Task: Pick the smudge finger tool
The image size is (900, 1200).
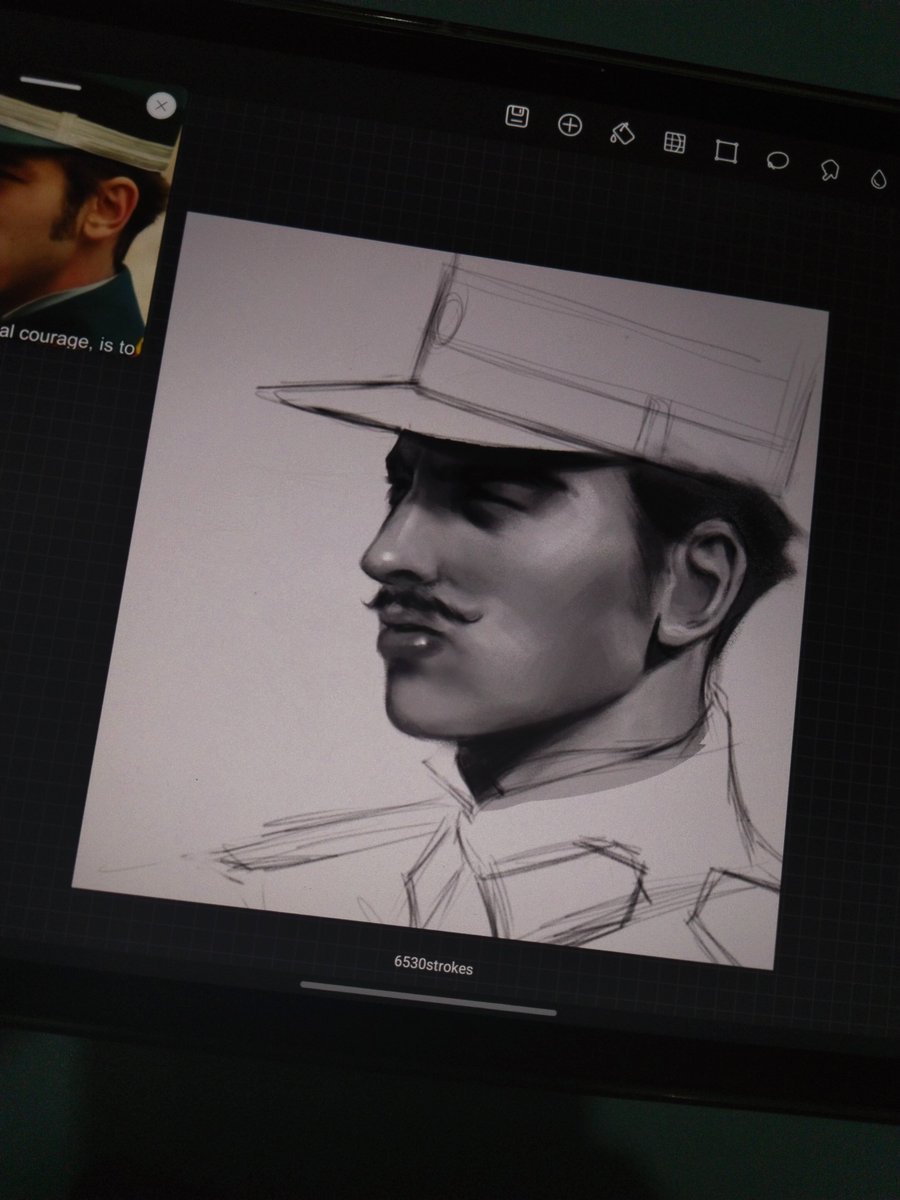Action: 829,170
